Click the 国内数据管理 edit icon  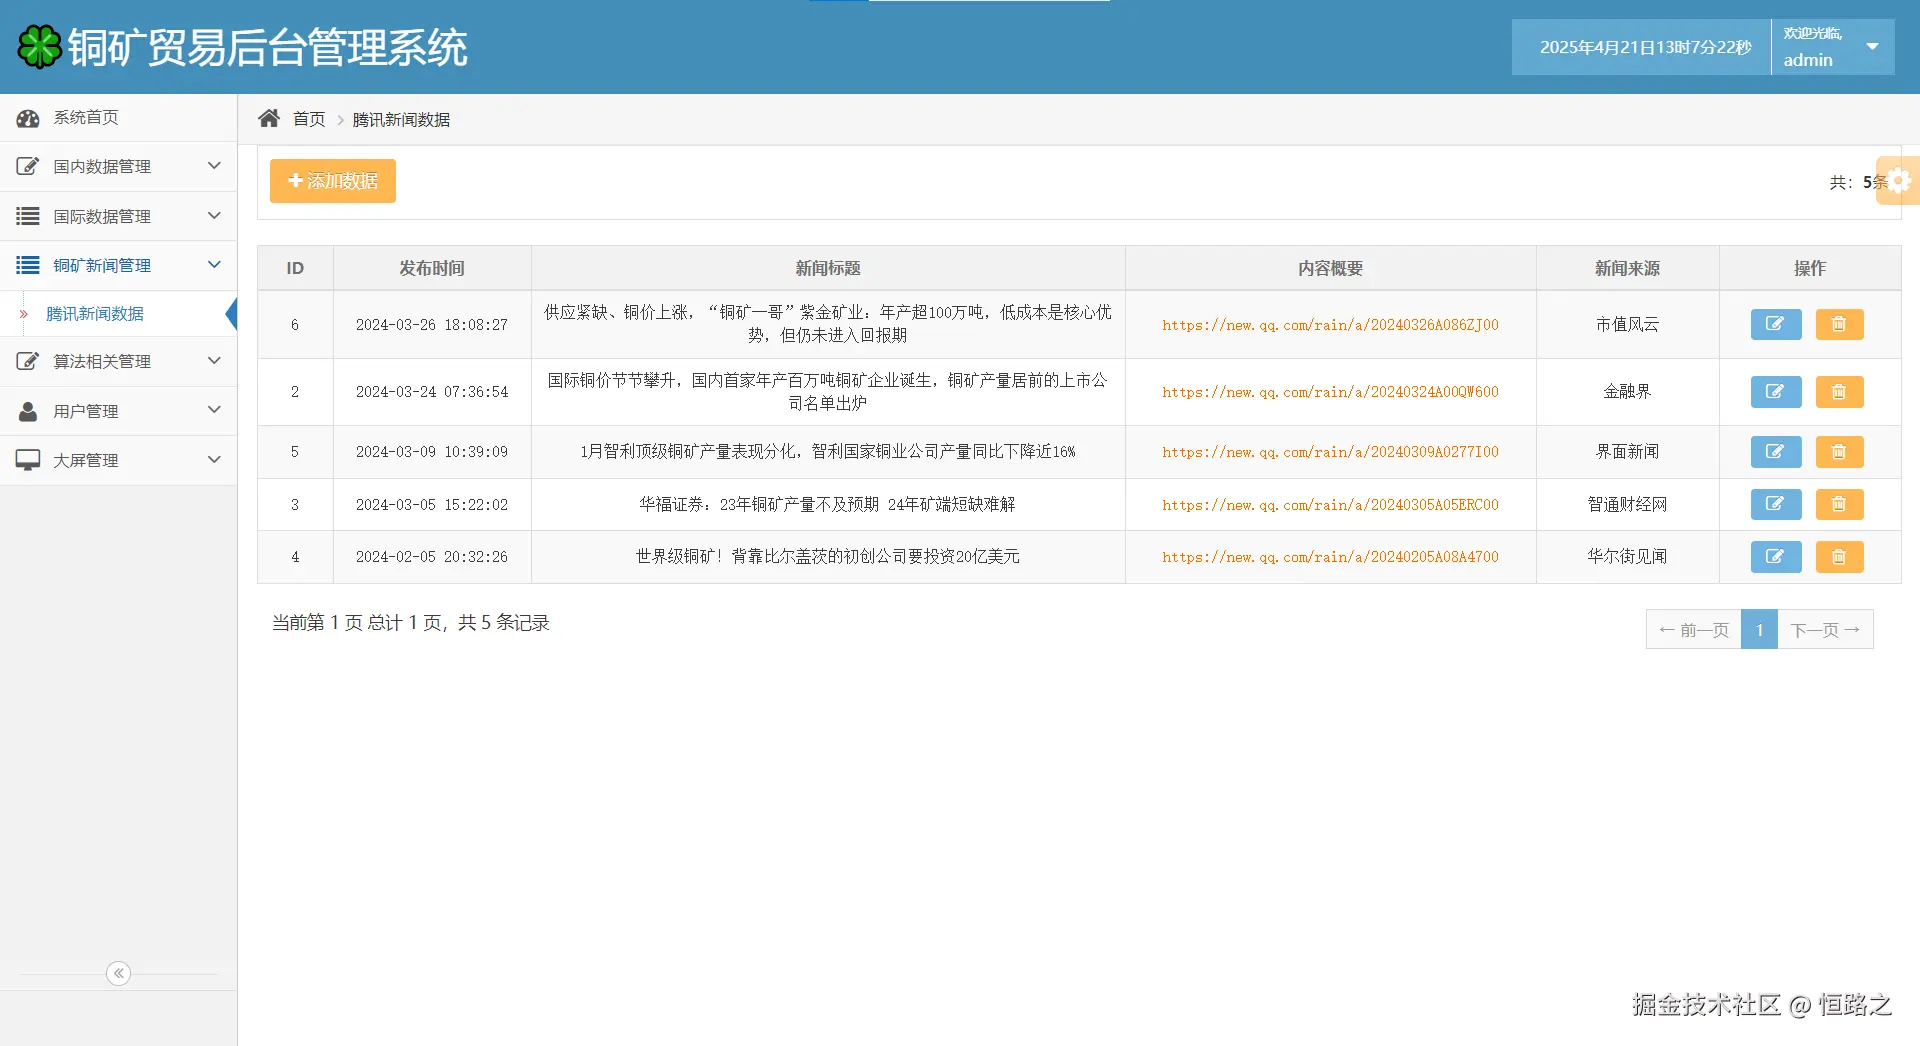(28, 166)
